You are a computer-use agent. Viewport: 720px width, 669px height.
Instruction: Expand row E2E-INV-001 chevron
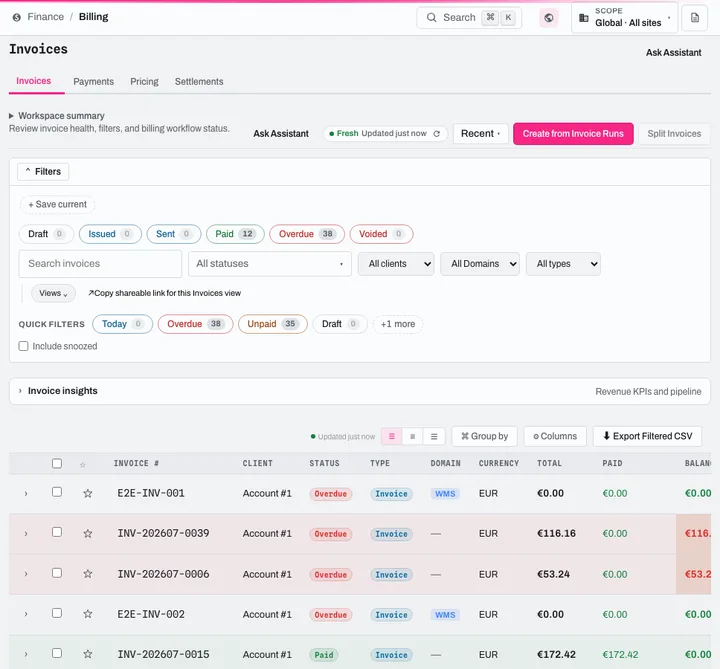(26, 494)
